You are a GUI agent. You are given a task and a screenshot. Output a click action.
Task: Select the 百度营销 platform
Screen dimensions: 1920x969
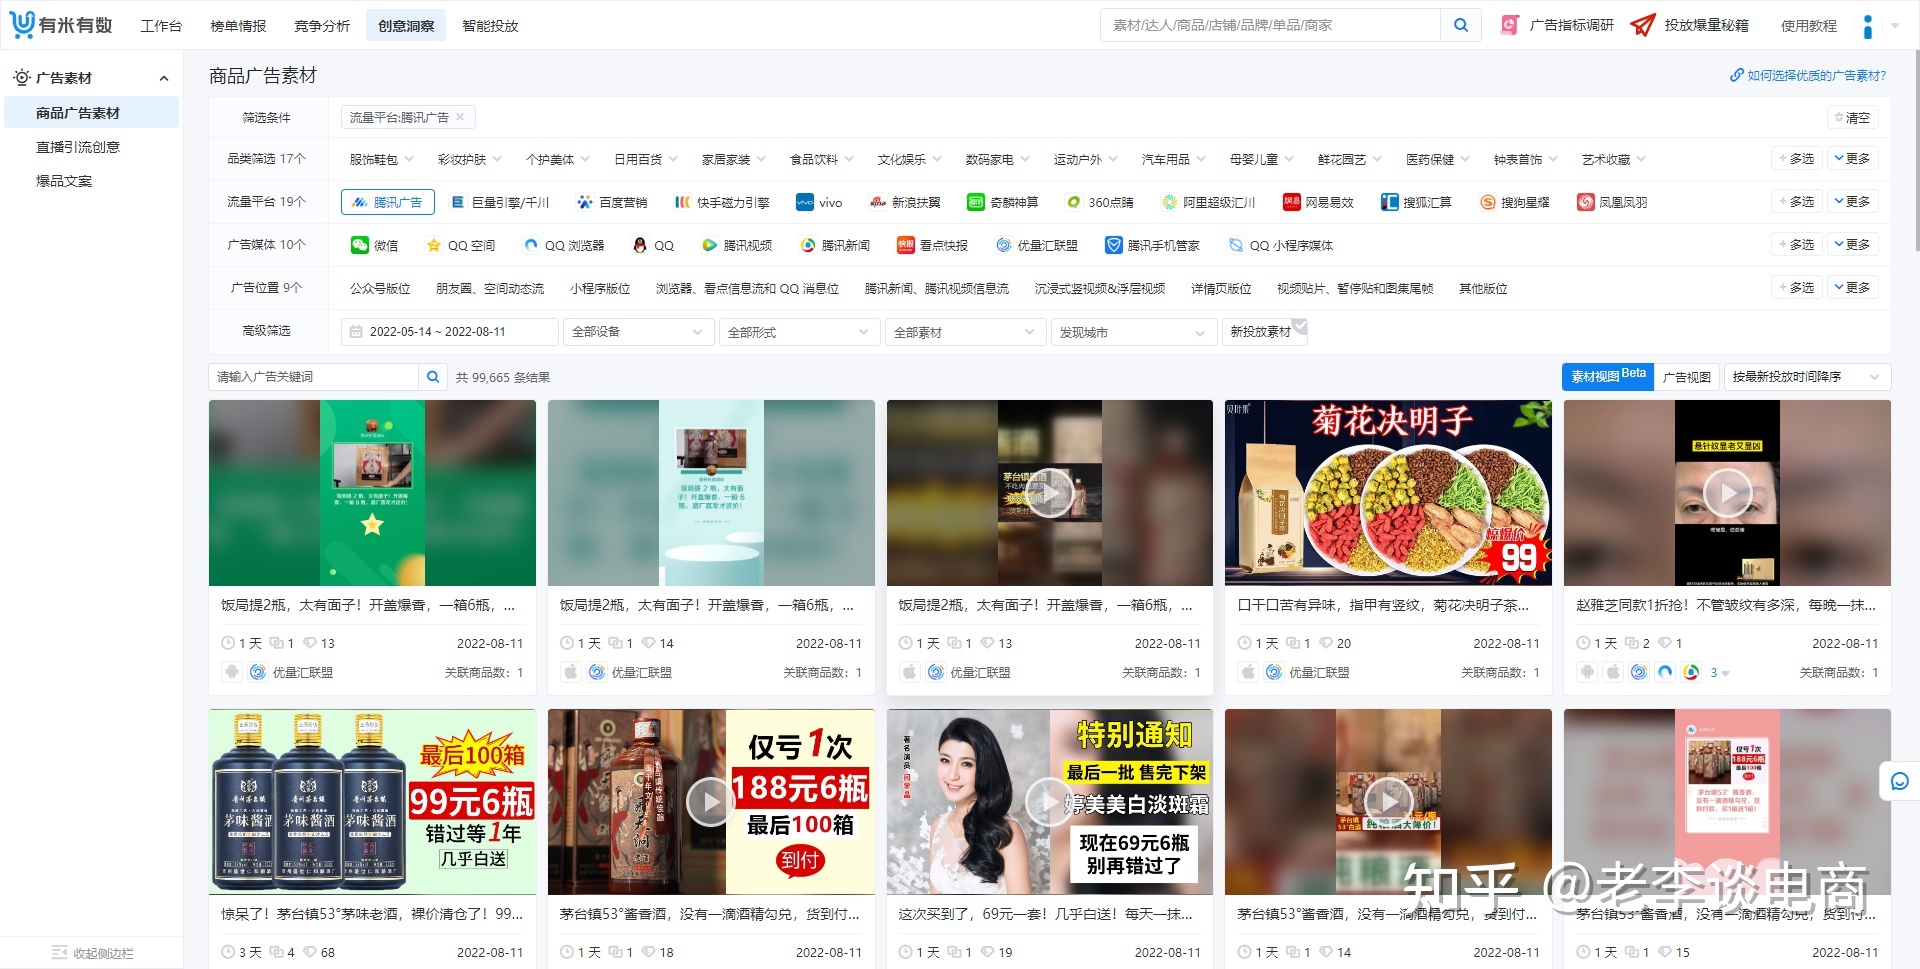click(x=612, y=202)
